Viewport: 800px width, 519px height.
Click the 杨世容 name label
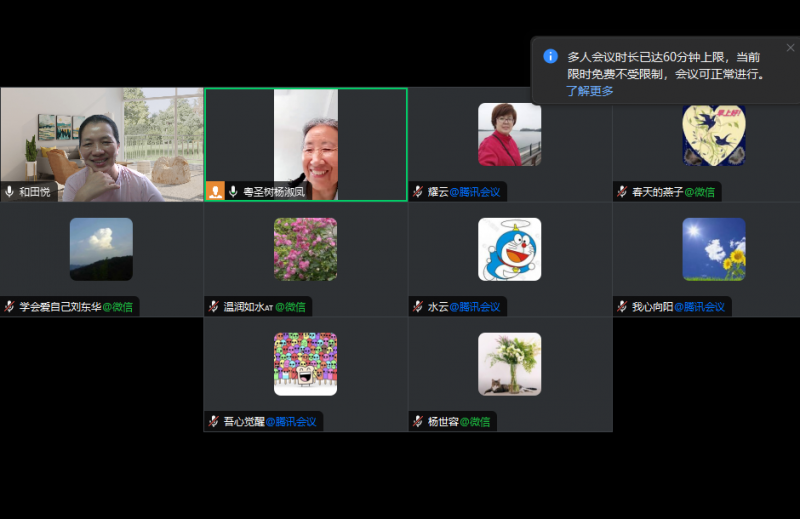(443, 422)
